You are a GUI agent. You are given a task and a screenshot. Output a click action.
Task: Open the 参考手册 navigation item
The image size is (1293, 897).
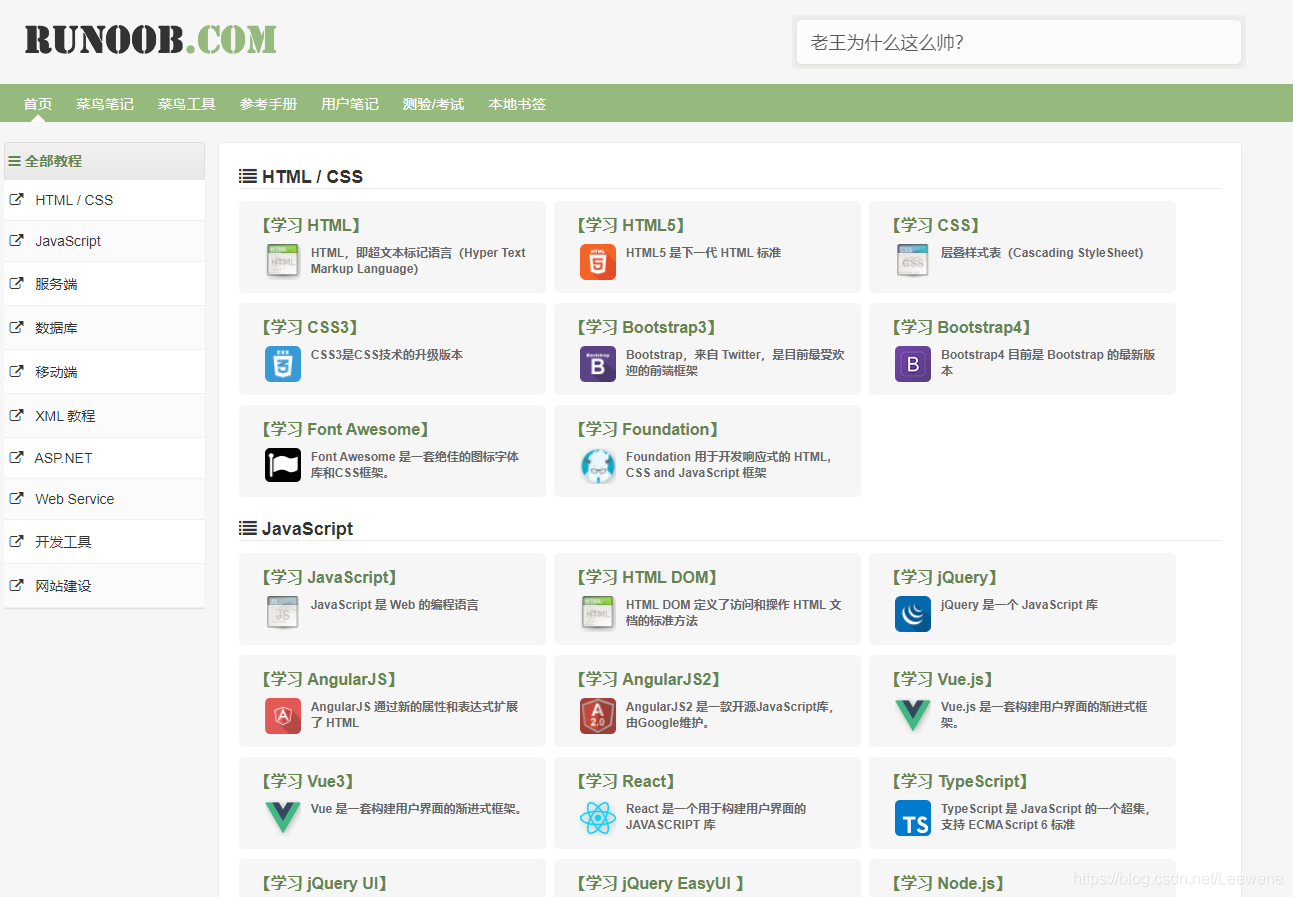tap(268, 104)
